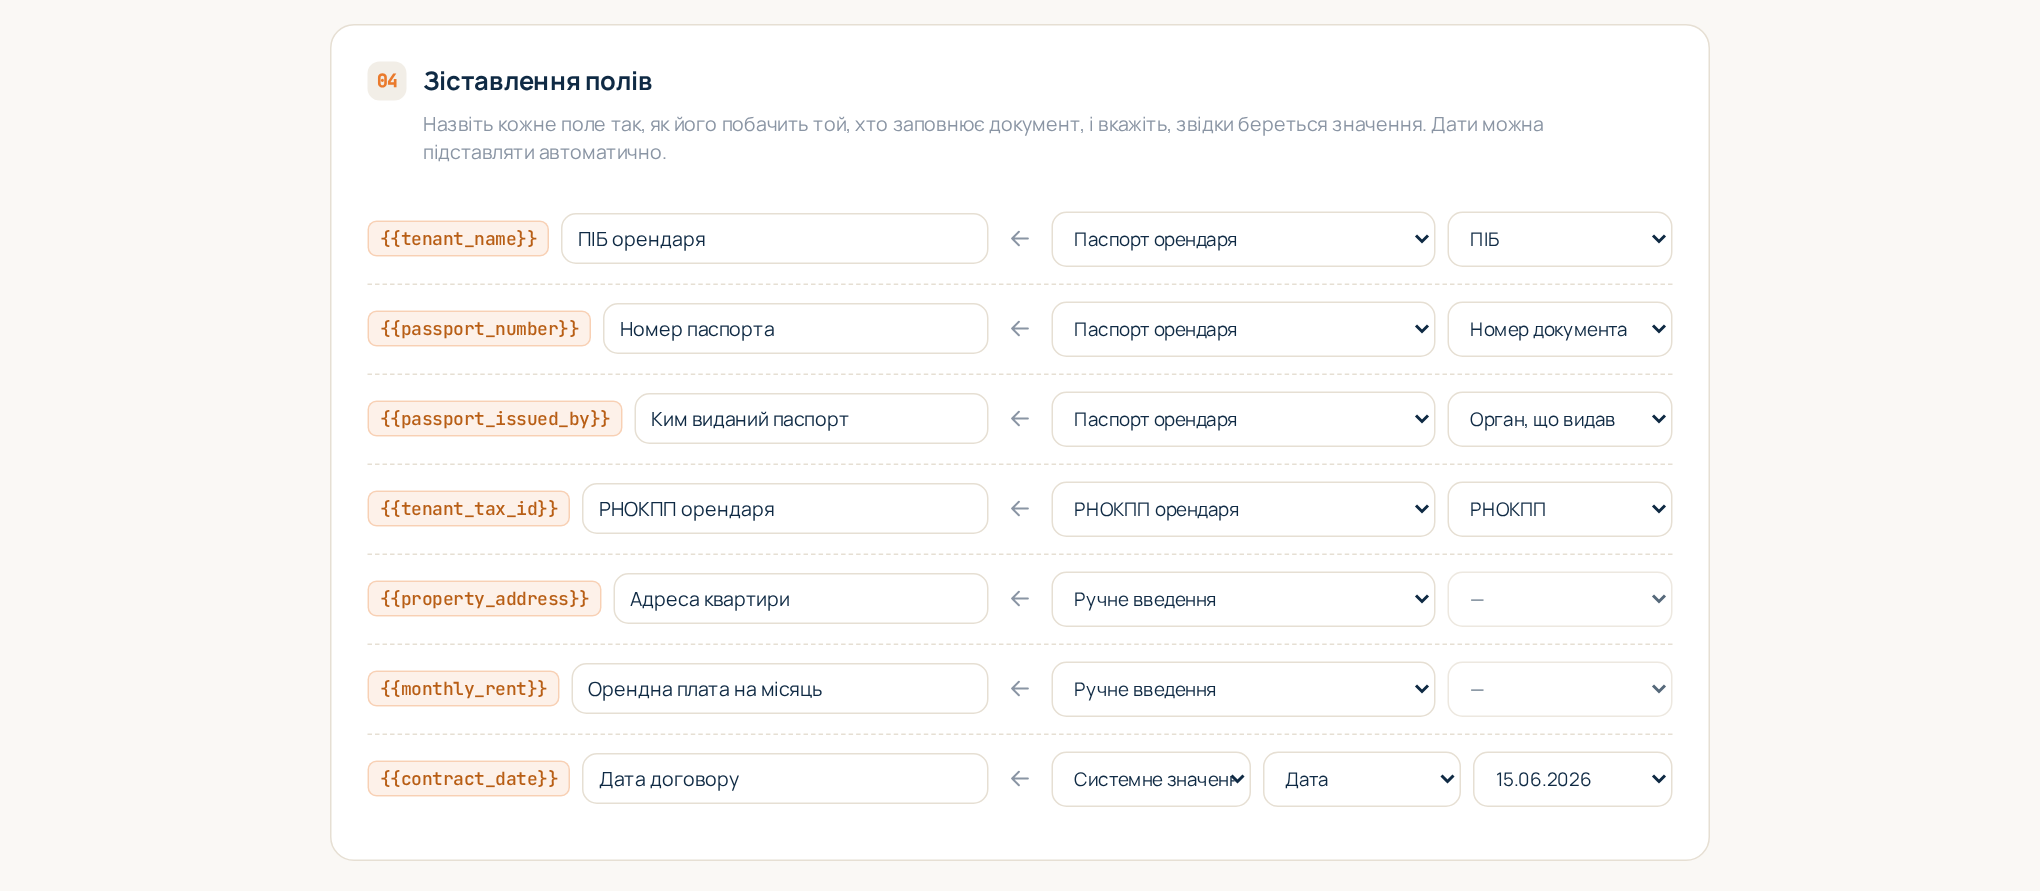Edit the "Адреса квартири" label field

(800, 599)
